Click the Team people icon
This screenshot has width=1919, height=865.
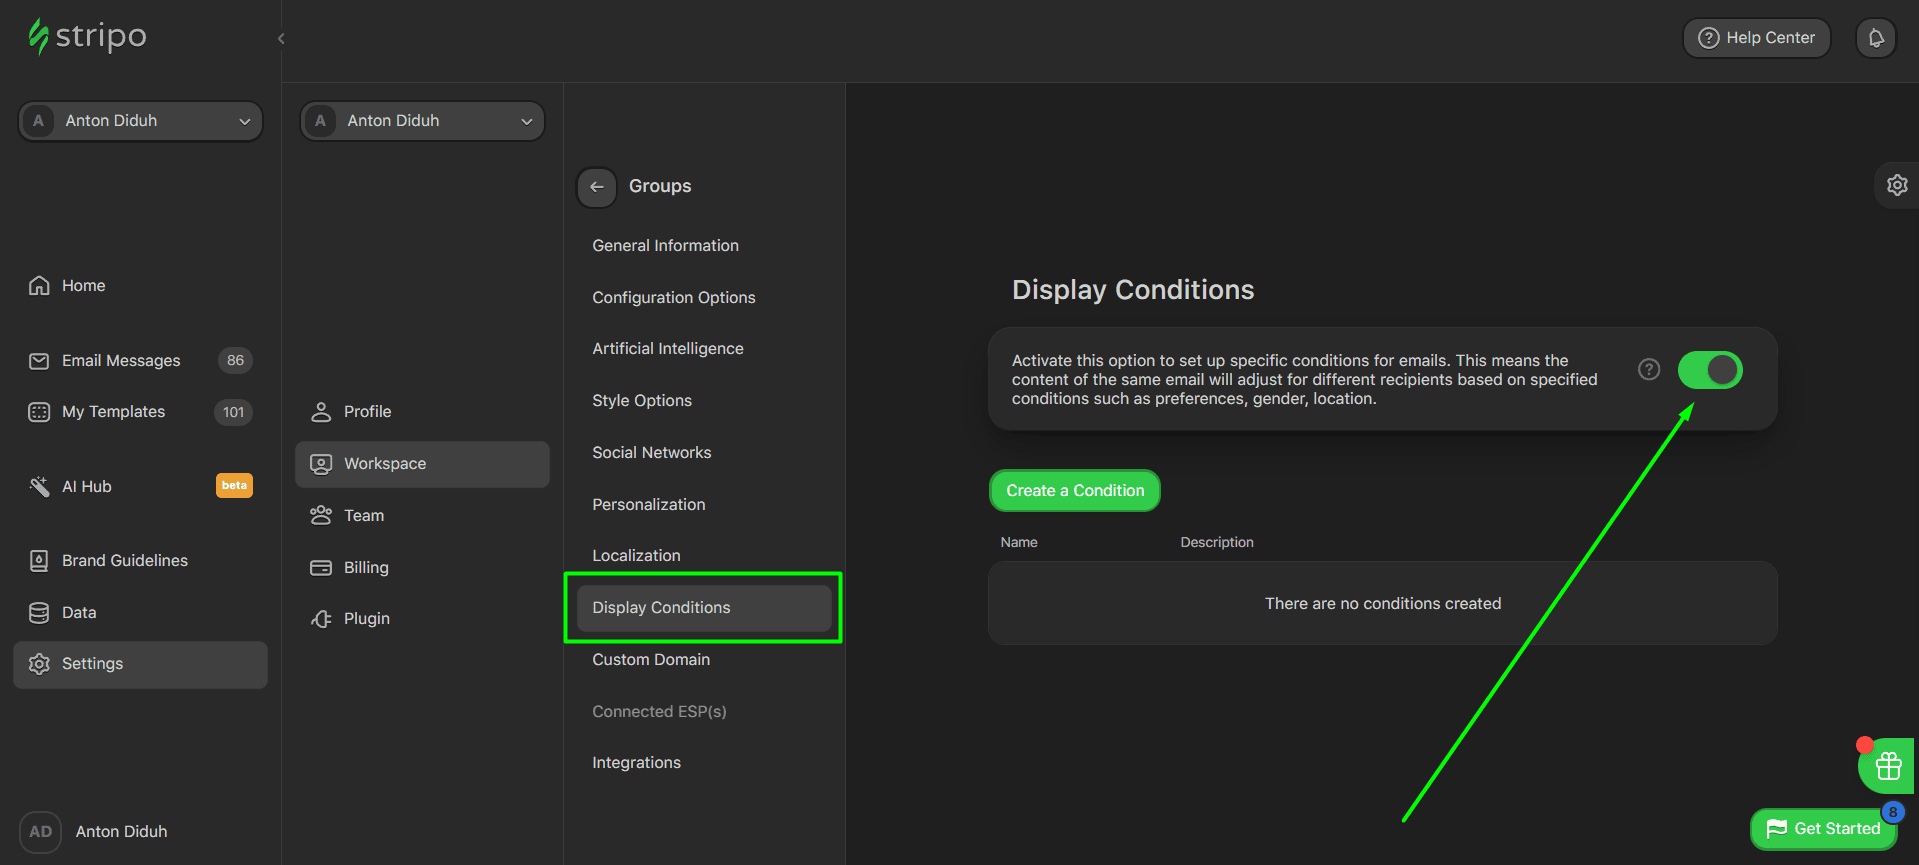321,516
